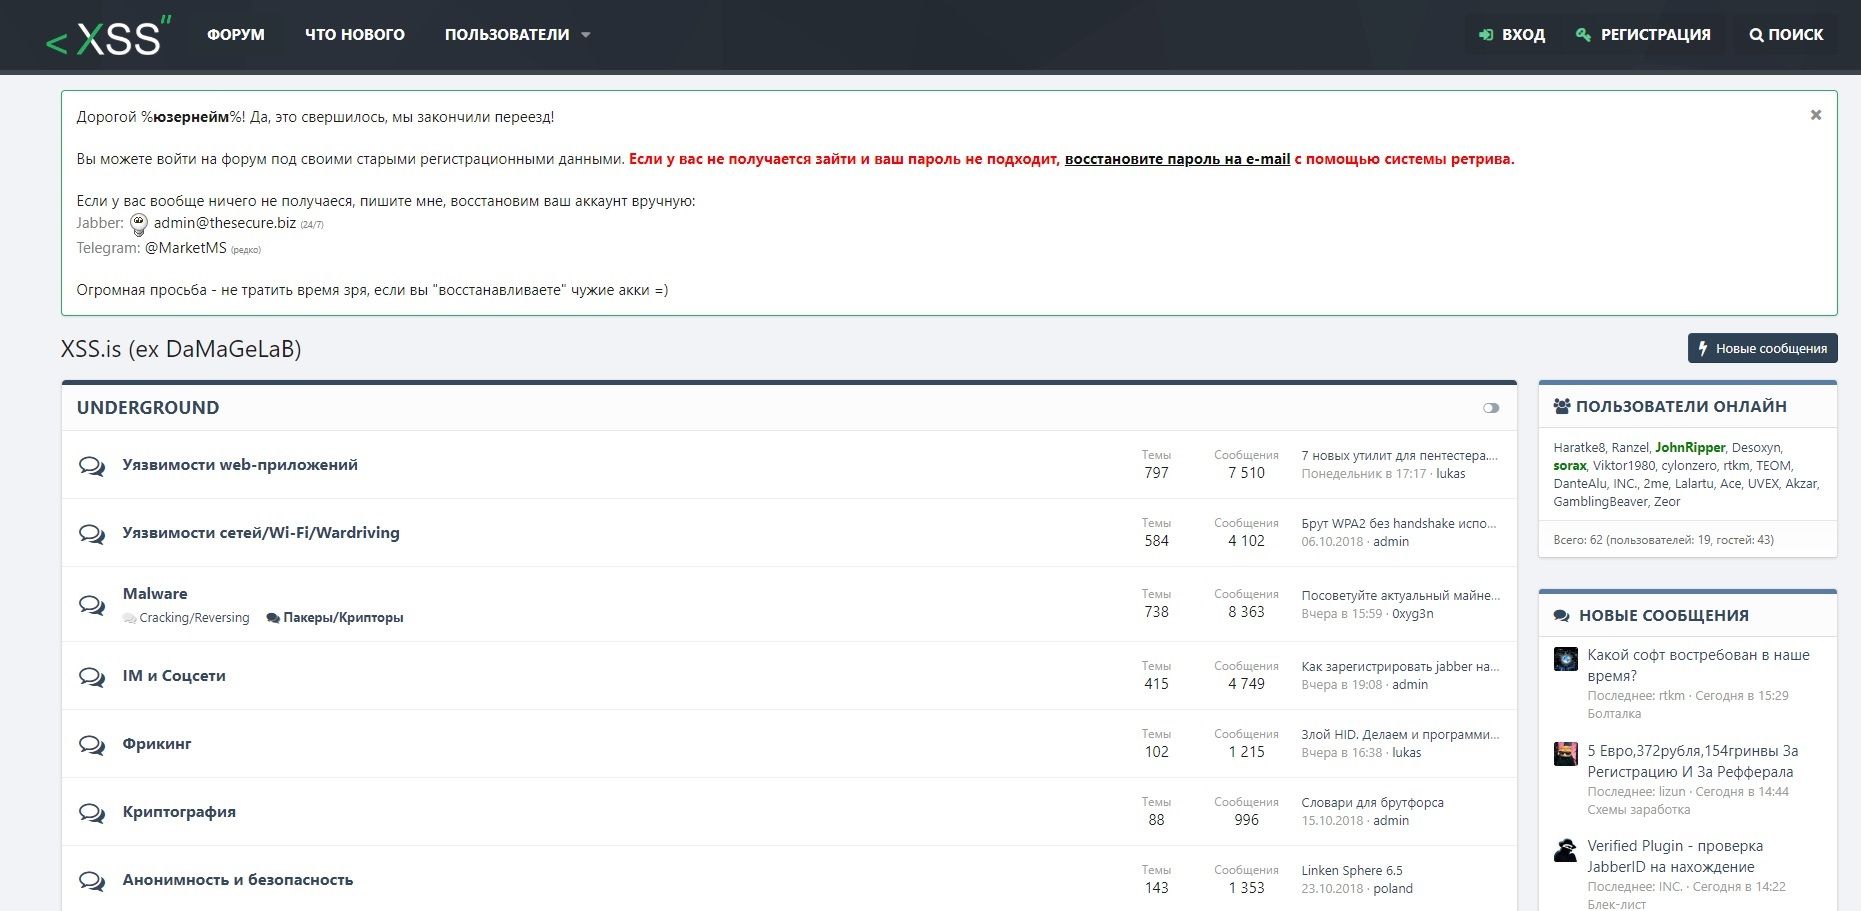The image size is (1861, 911).
Task: Open the Регистрация sign-up button
Action: [x=1643, y=35]
